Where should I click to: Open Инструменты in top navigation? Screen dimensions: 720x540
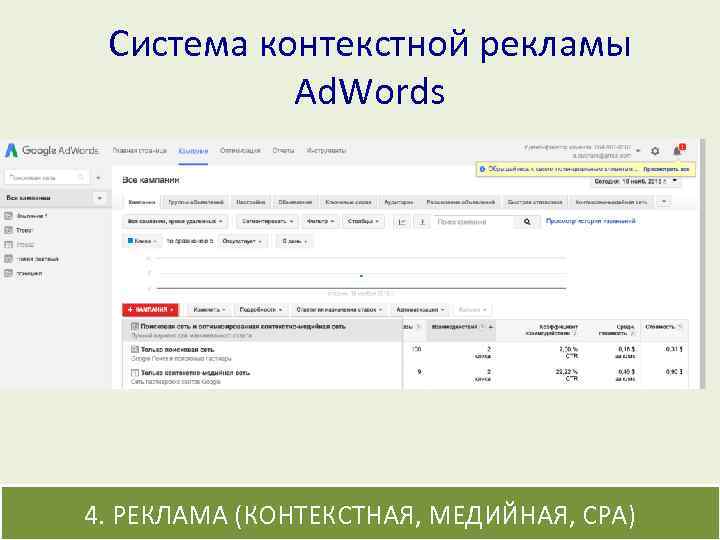click(326, 151)
